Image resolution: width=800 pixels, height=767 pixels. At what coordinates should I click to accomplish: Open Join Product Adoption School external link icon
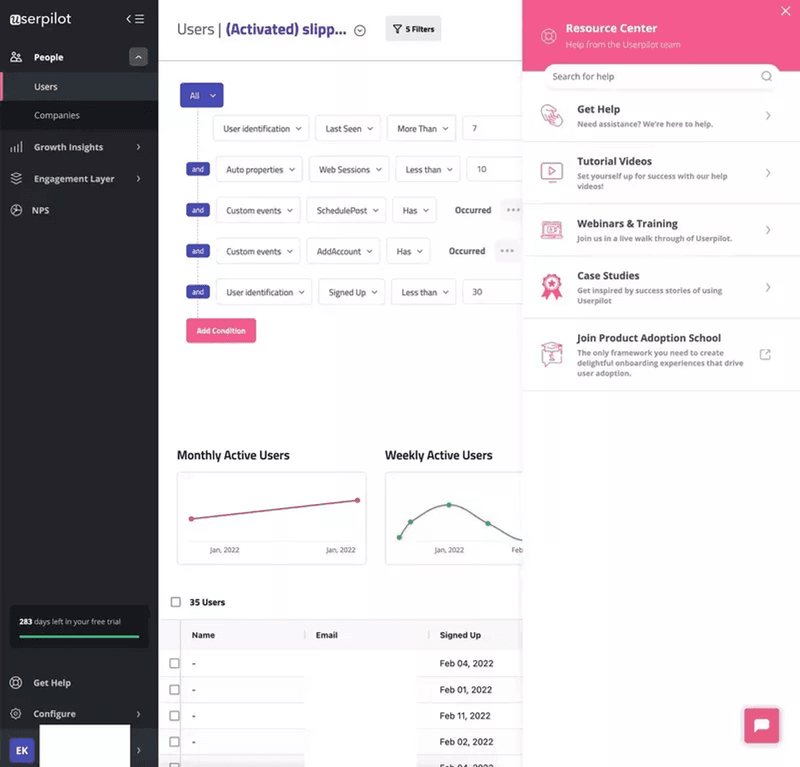pos(765,354)
